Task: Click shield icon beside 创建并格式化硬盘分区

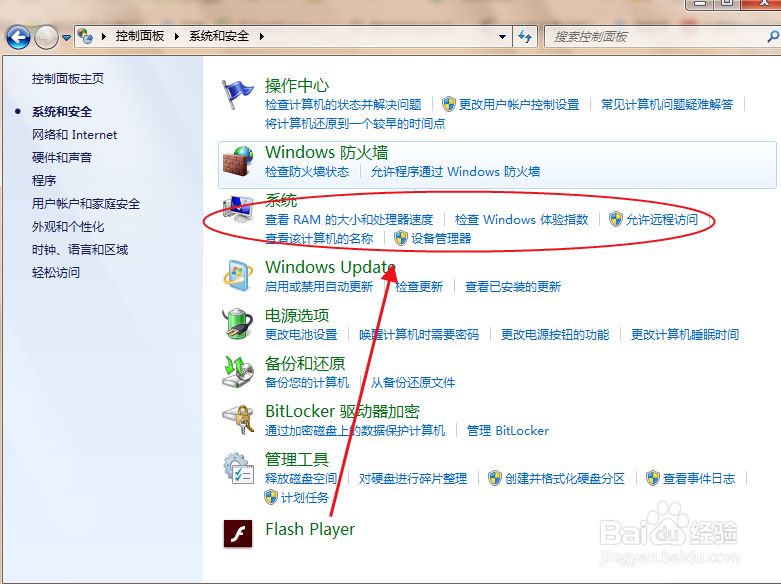Action: point(495,478)
